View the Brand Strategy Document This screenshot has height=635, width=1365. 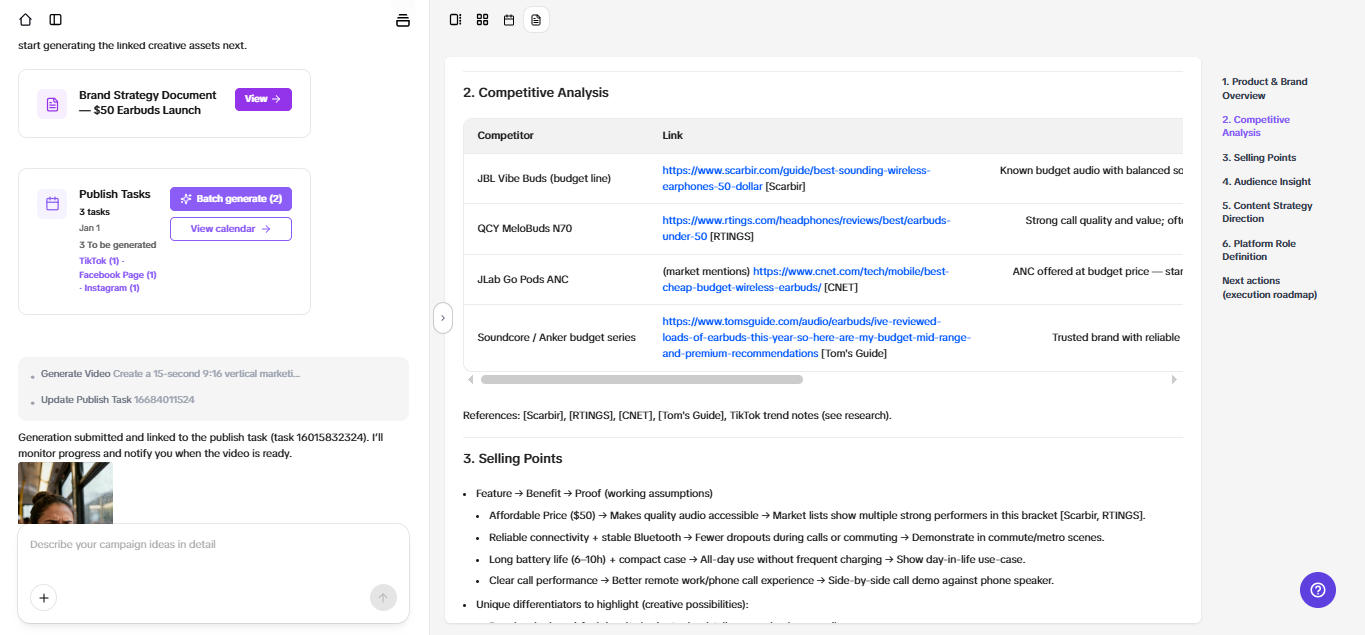point(263,99)
